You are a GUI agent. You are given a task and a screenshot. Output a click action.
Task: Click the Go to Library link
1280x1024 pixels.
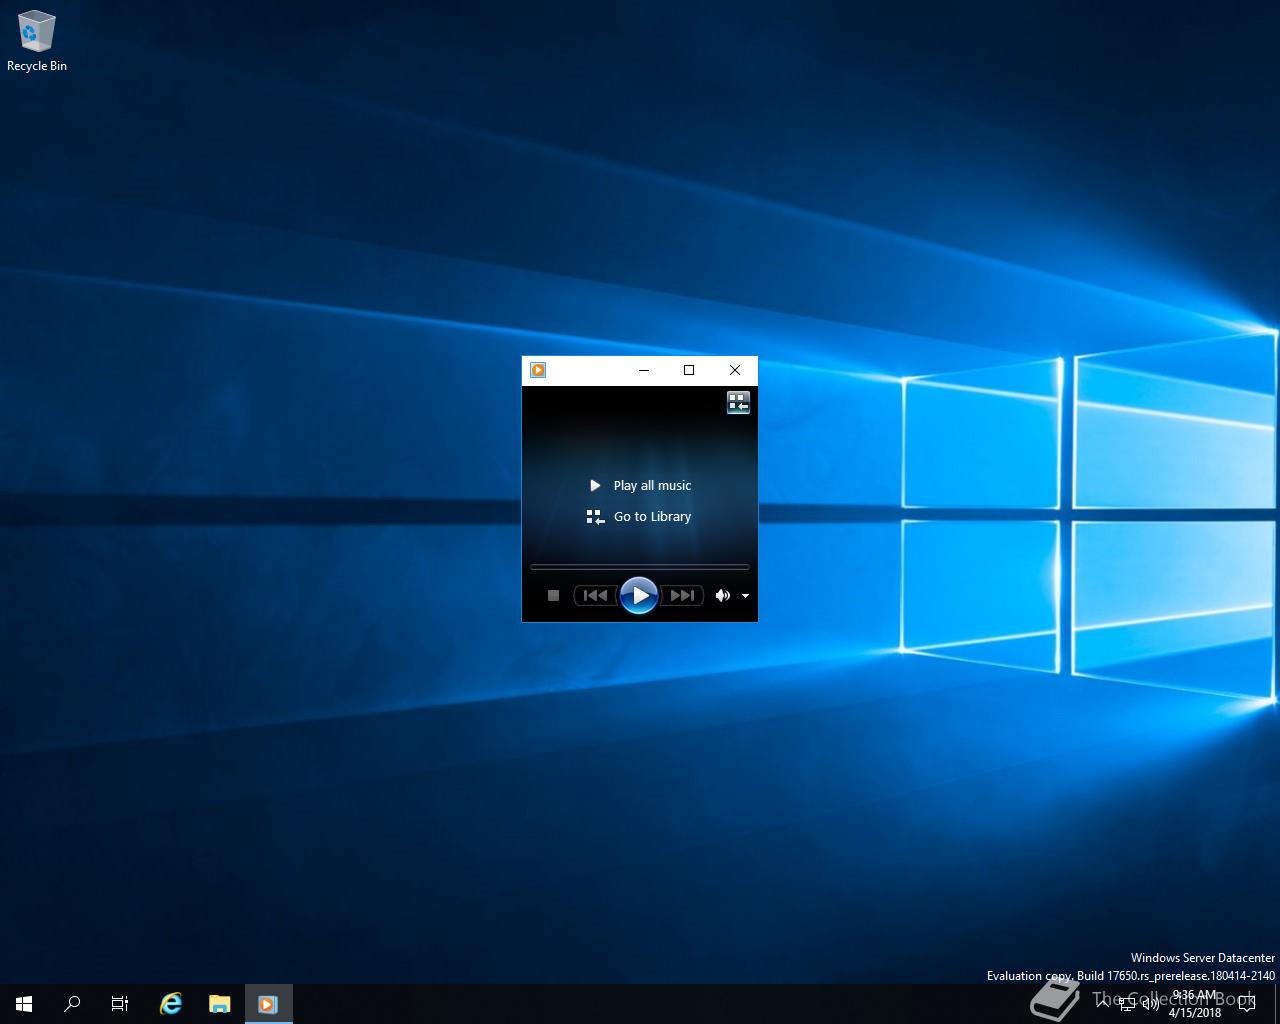[640, 517]
